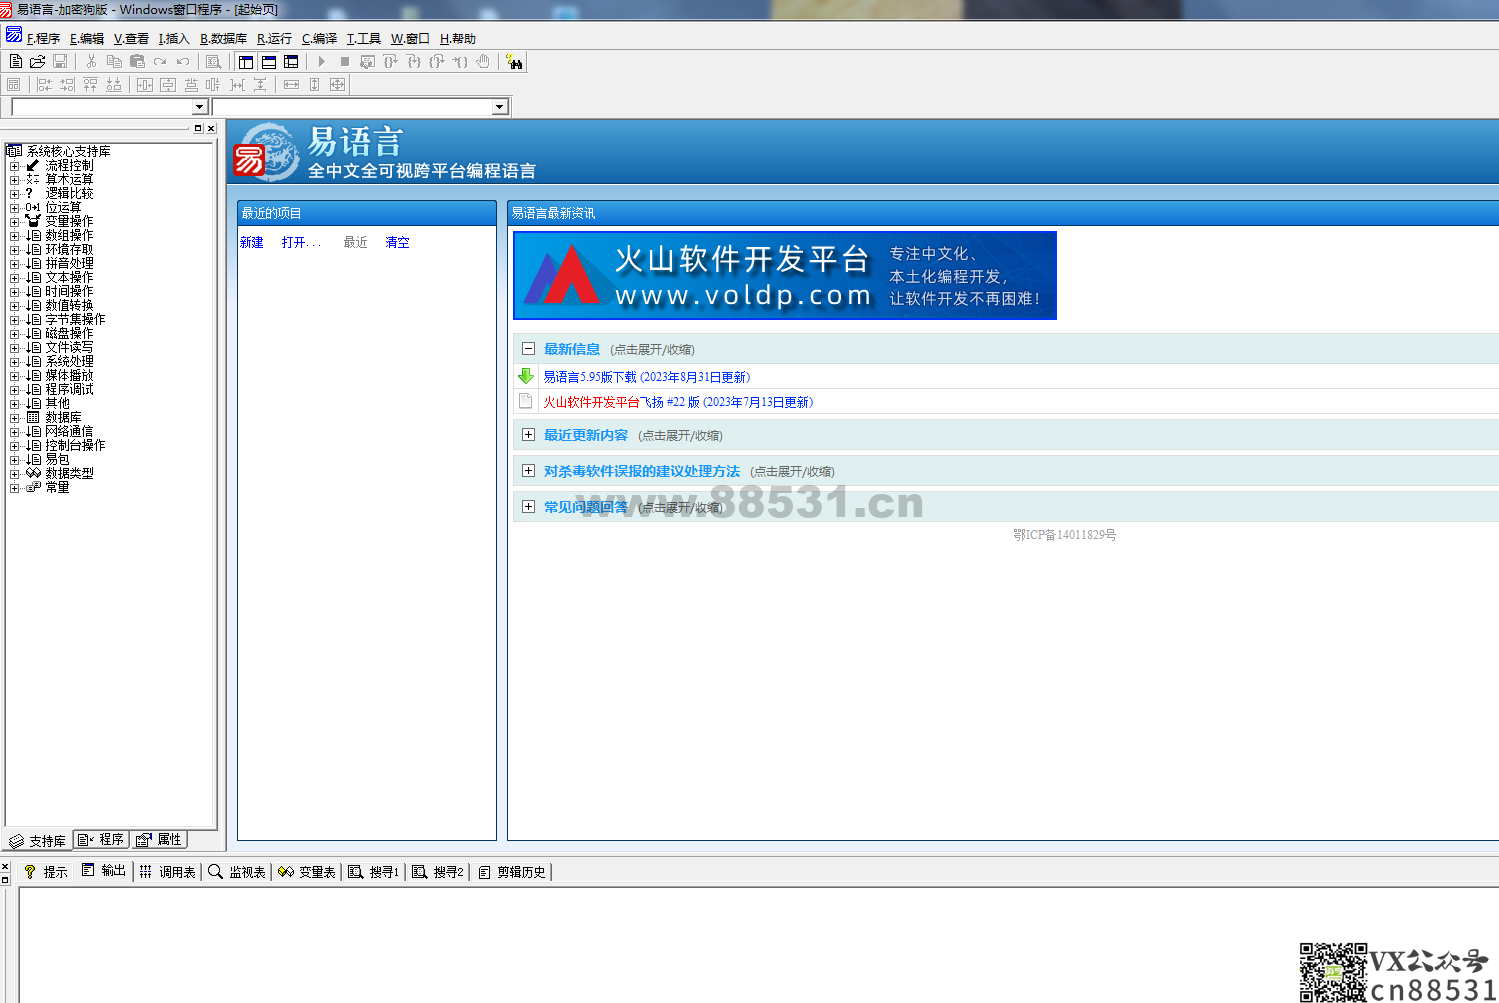This screenshot has width=1499, height=1003.
Task: Click the page icon beside 火山软件开发平台飞扬
Action: pos(525,401)
